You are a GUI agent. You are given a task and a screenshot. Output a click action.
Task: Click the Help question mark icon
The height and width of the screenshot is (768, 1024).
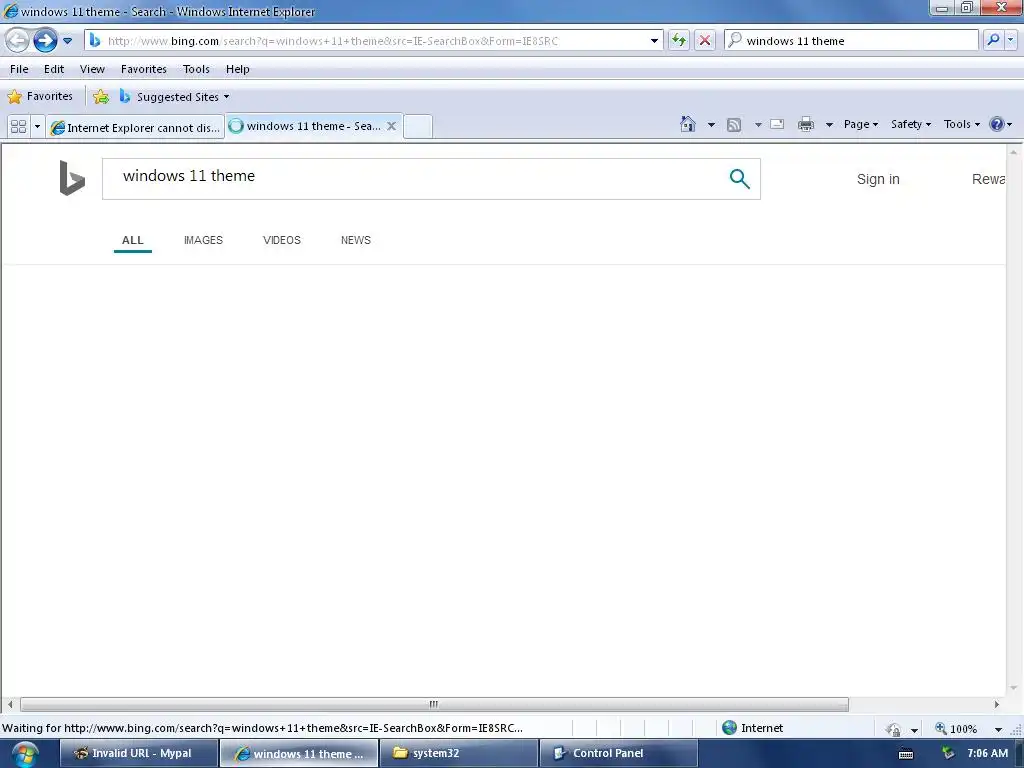pyautogui.click(x=997, y=124)
